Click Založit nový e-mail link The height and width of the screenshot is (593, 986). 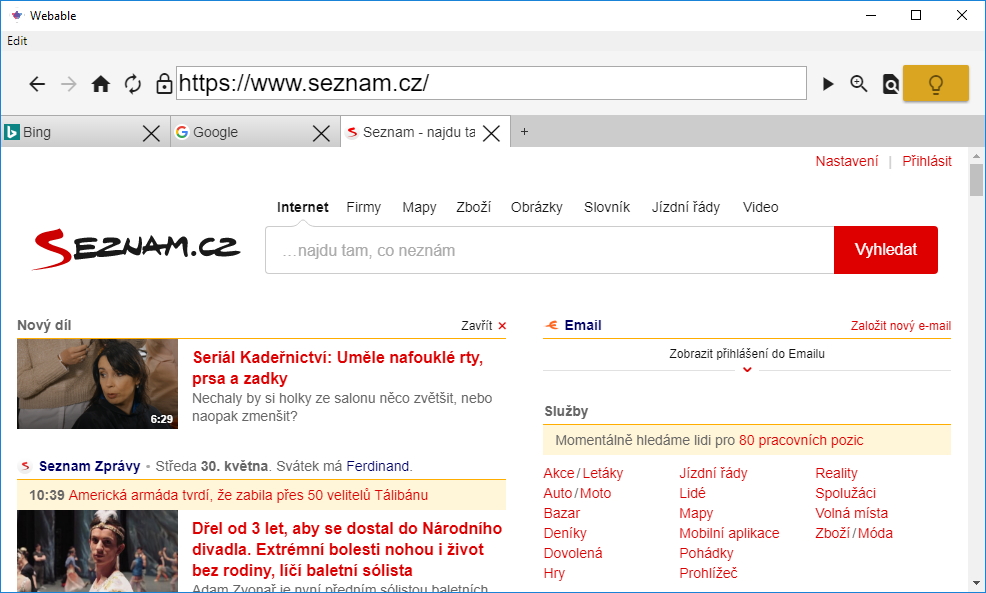(900, 326)
